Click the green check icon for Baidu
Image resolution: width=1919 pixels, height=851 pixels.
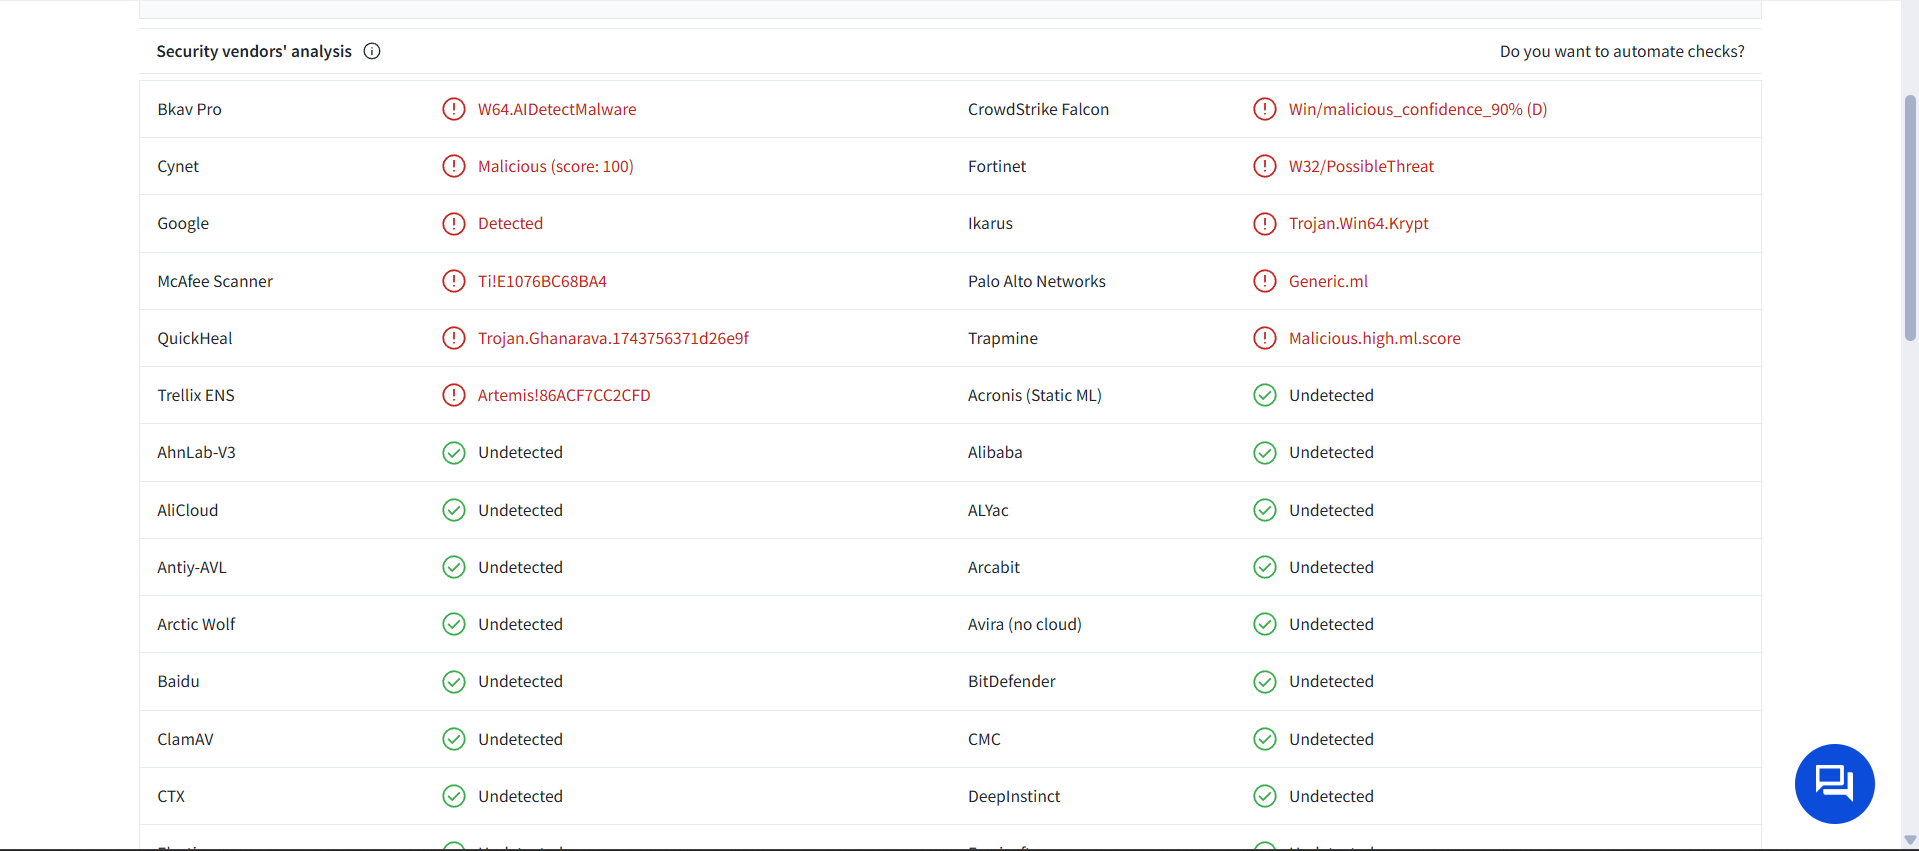pos(454,681)
